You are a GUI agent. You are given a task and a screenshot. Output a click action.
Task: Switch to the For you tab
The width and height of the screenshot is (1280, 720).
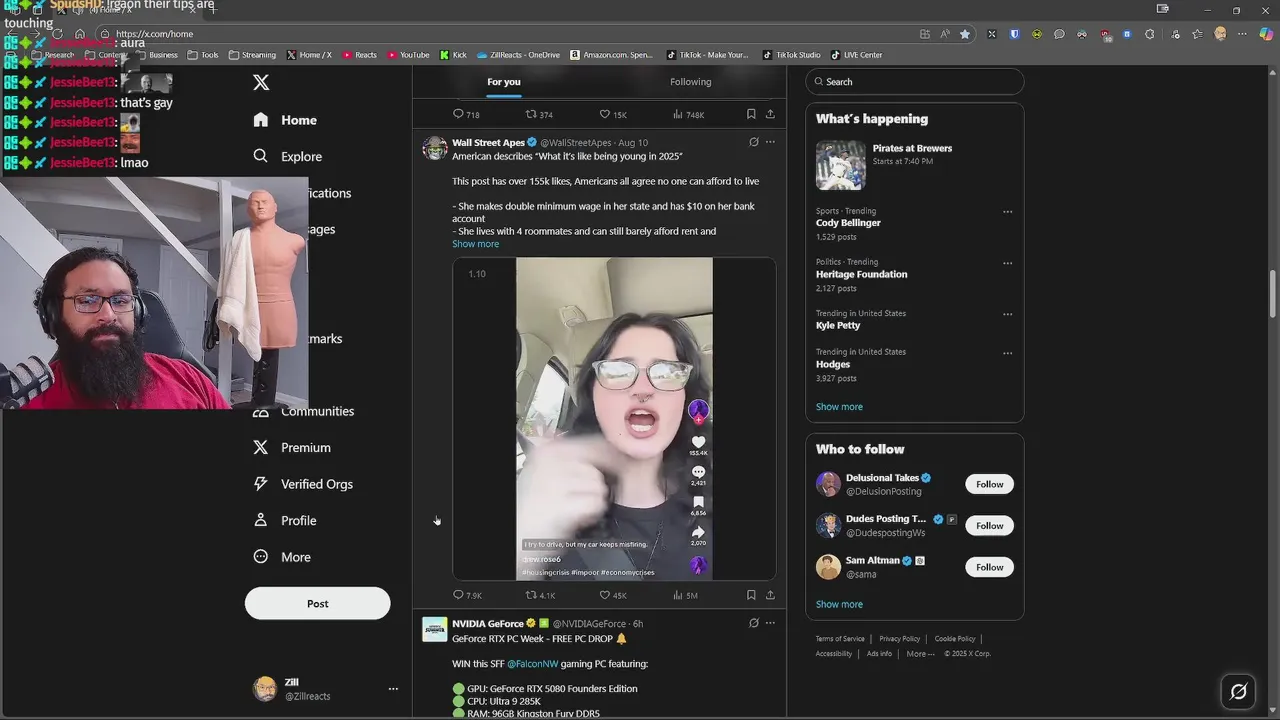click(504, 82)
